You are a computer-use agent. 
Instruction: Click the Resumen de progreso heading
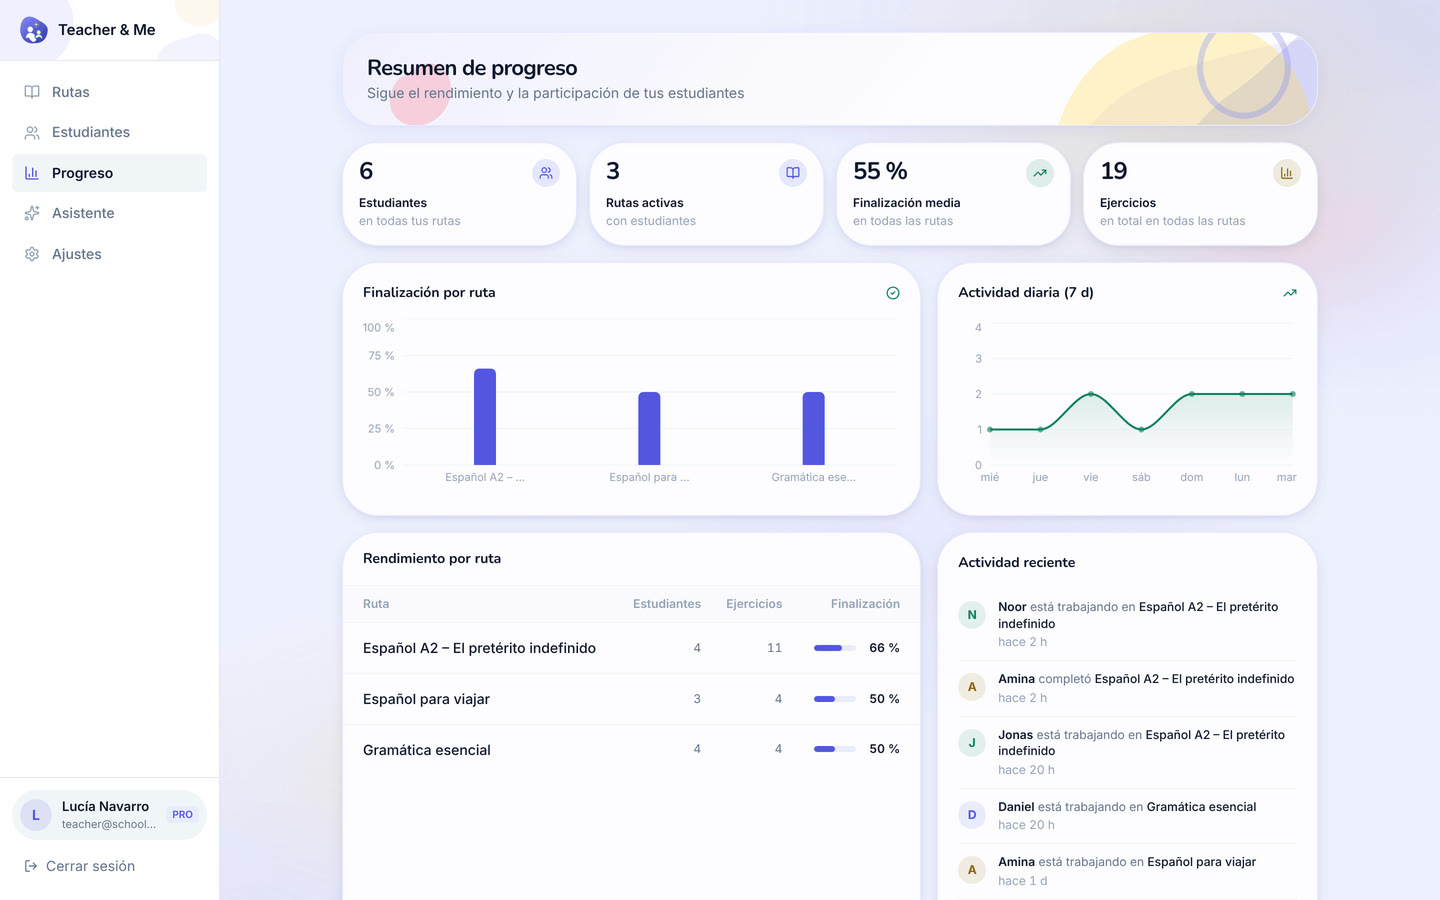click(x=472, y=68)
